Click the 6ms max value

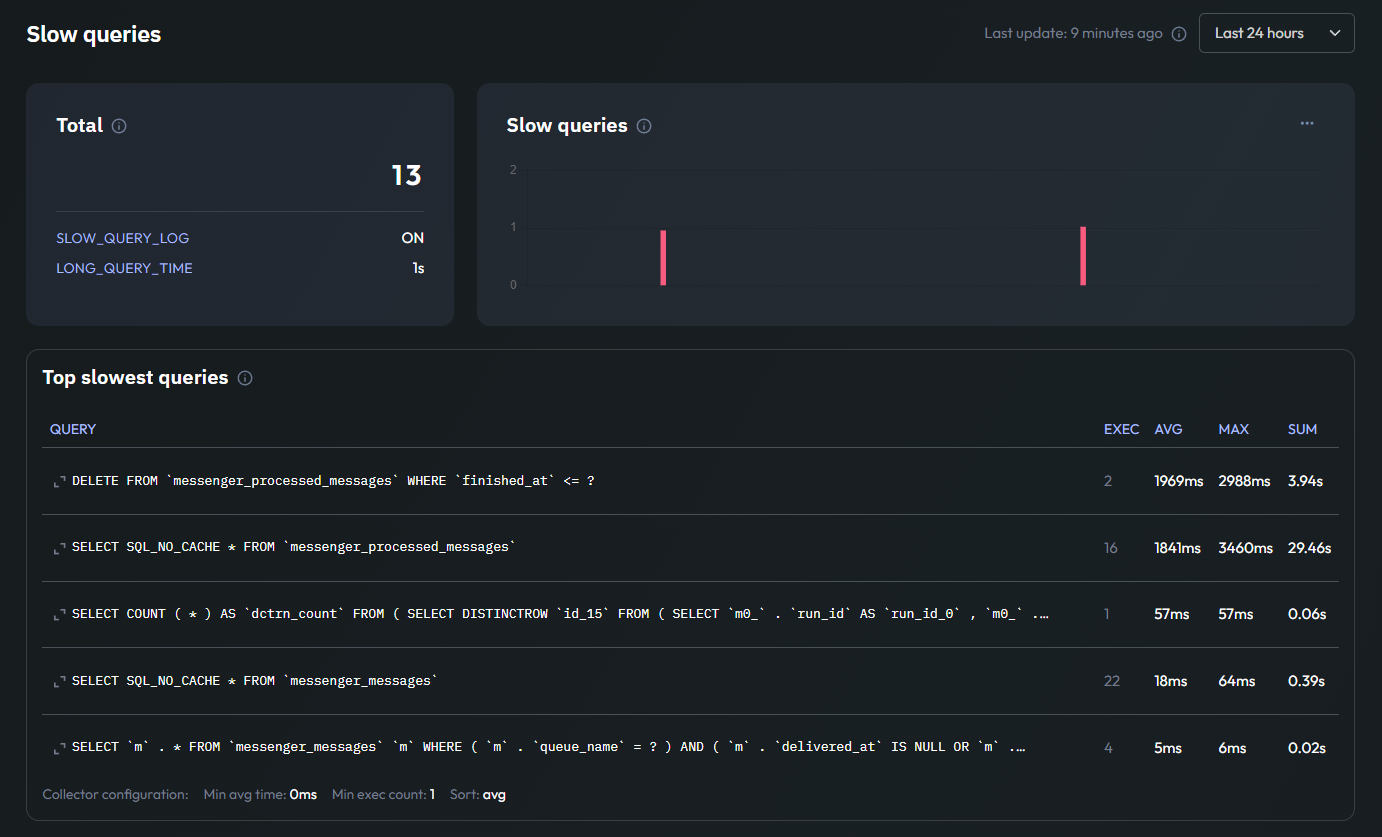(1232, 748)
